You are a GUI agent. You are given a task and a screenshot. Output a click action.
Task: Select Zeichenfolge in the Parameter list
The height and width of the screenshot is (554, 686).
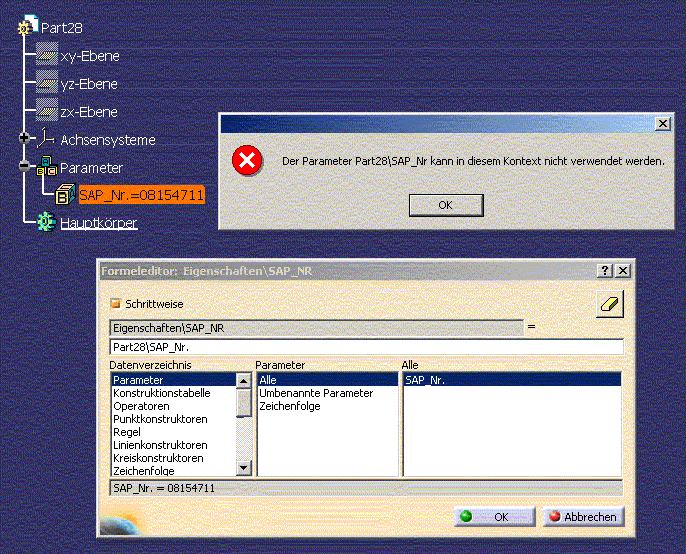(328, 406)
